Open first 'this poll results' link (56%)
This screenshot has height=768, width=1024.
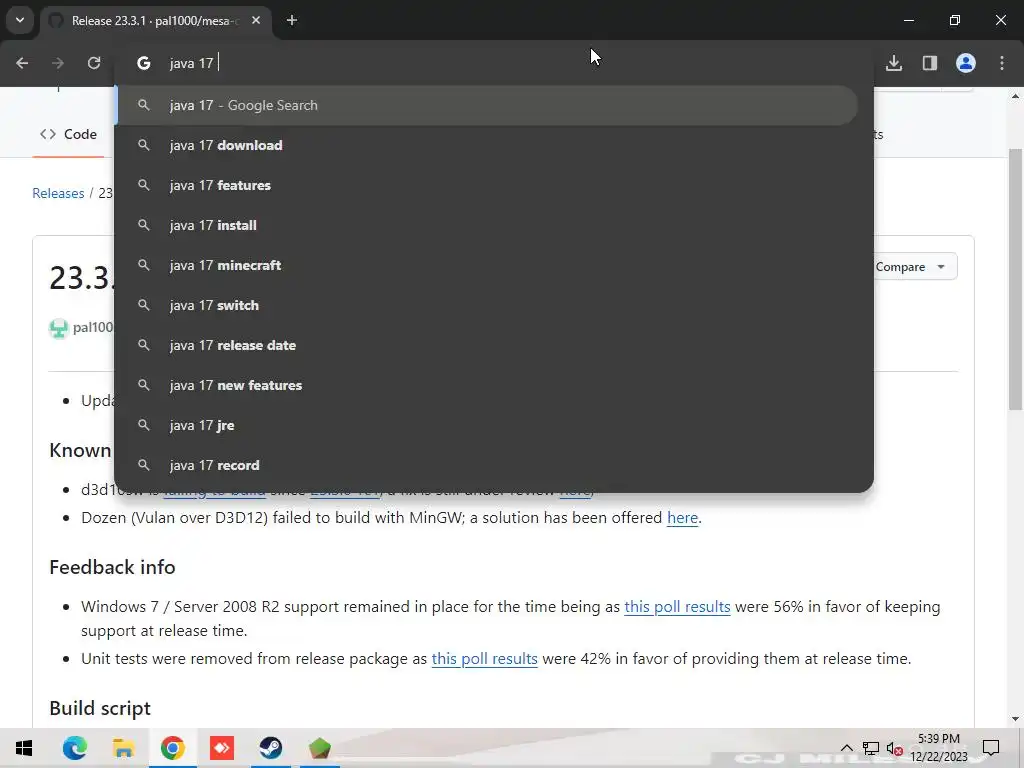point(677,607)
